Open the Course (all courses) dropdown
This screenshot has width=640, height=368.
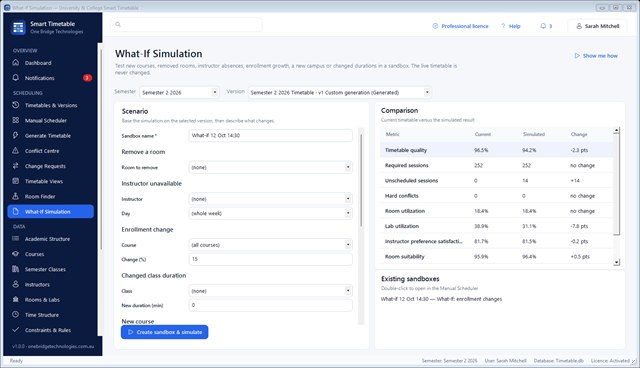click(x=271, y=245)
